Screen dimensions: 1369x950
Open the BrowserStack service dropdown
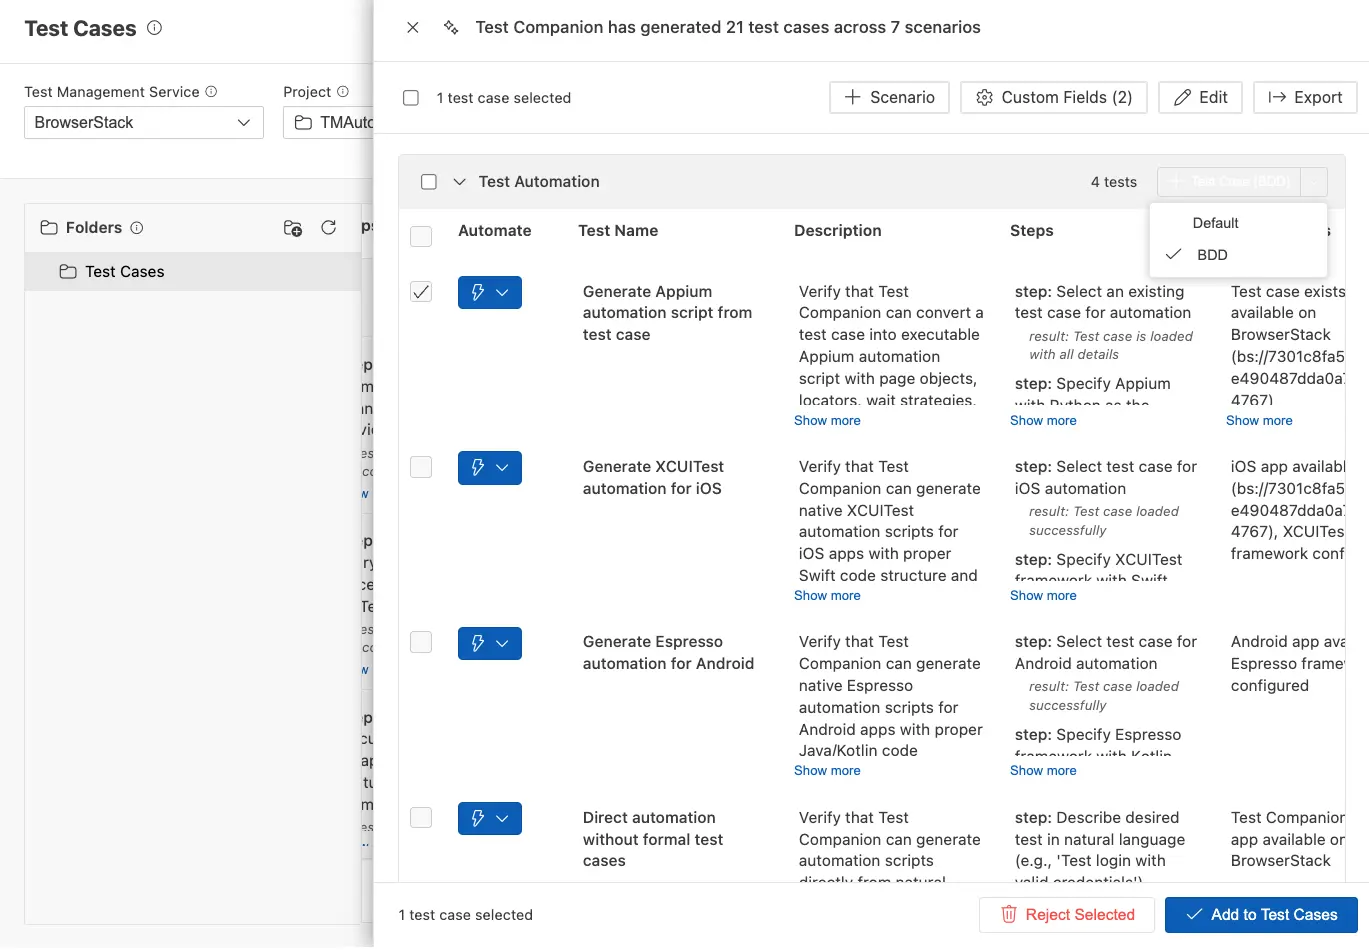[143, 122]
